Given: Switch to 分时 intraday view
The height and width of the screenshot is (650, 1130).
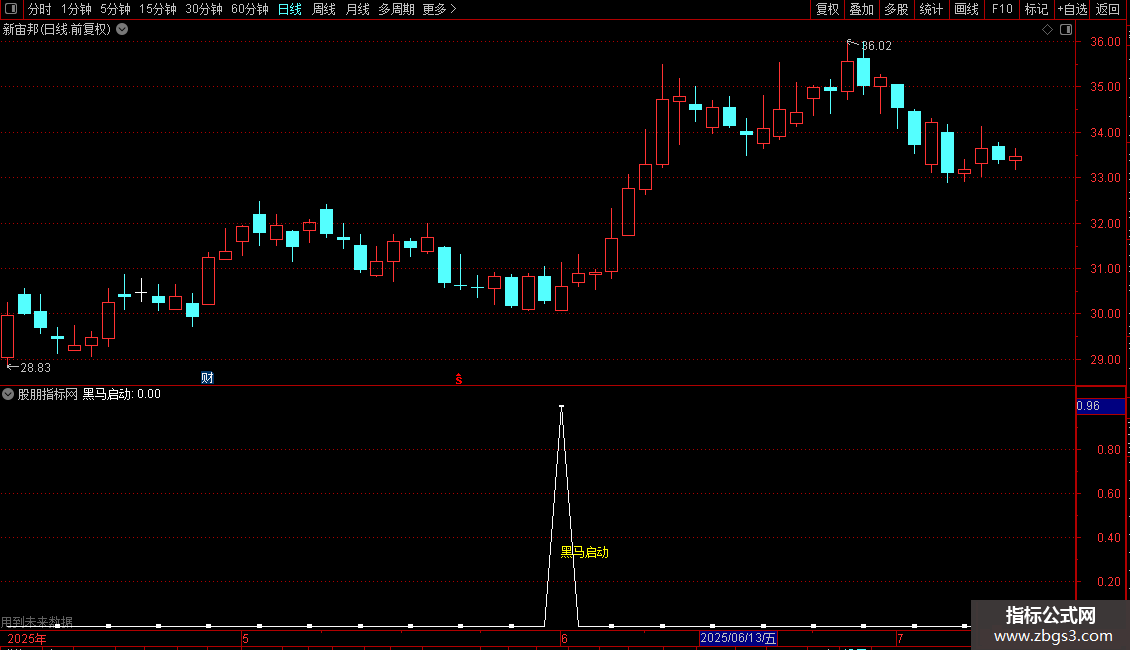Looking at the screenshot, I should point(40,9).
